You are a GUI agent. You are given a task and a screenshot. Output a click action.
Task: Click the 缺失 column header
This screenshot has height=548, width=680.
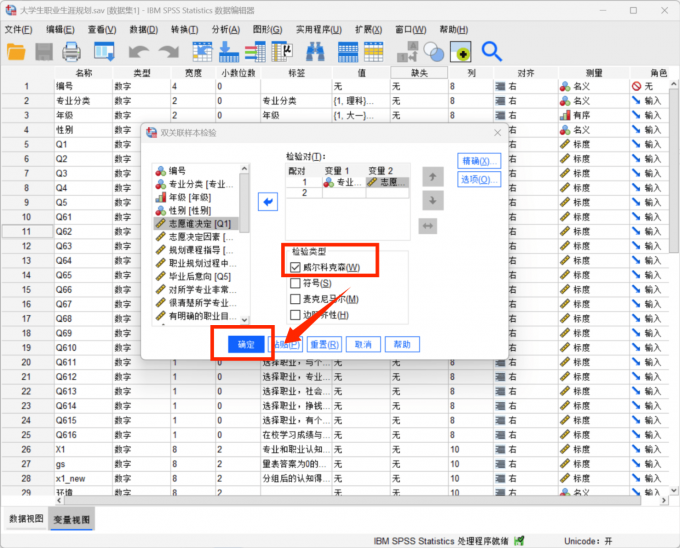(419, 73)
